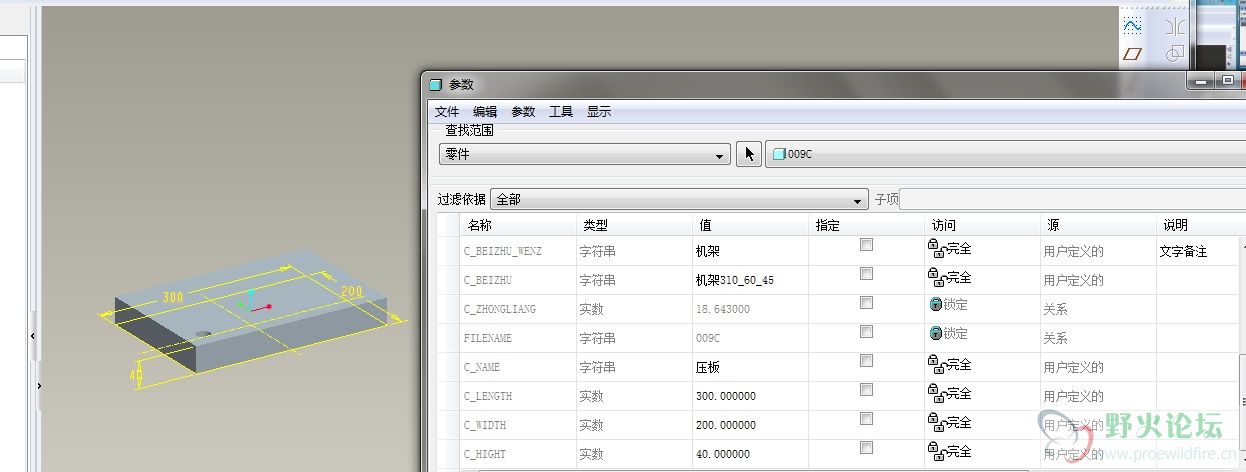
Task: Click lock icon in C_HIGHT access cell
Action: click(x=937, y=451)
